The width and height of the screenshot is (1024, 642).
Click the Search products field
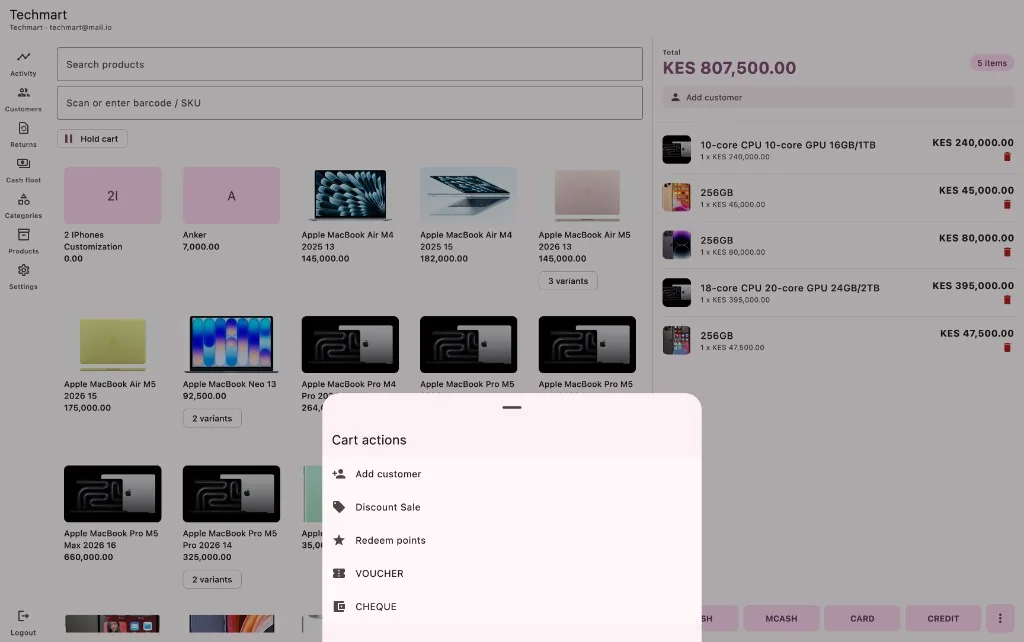349,64
